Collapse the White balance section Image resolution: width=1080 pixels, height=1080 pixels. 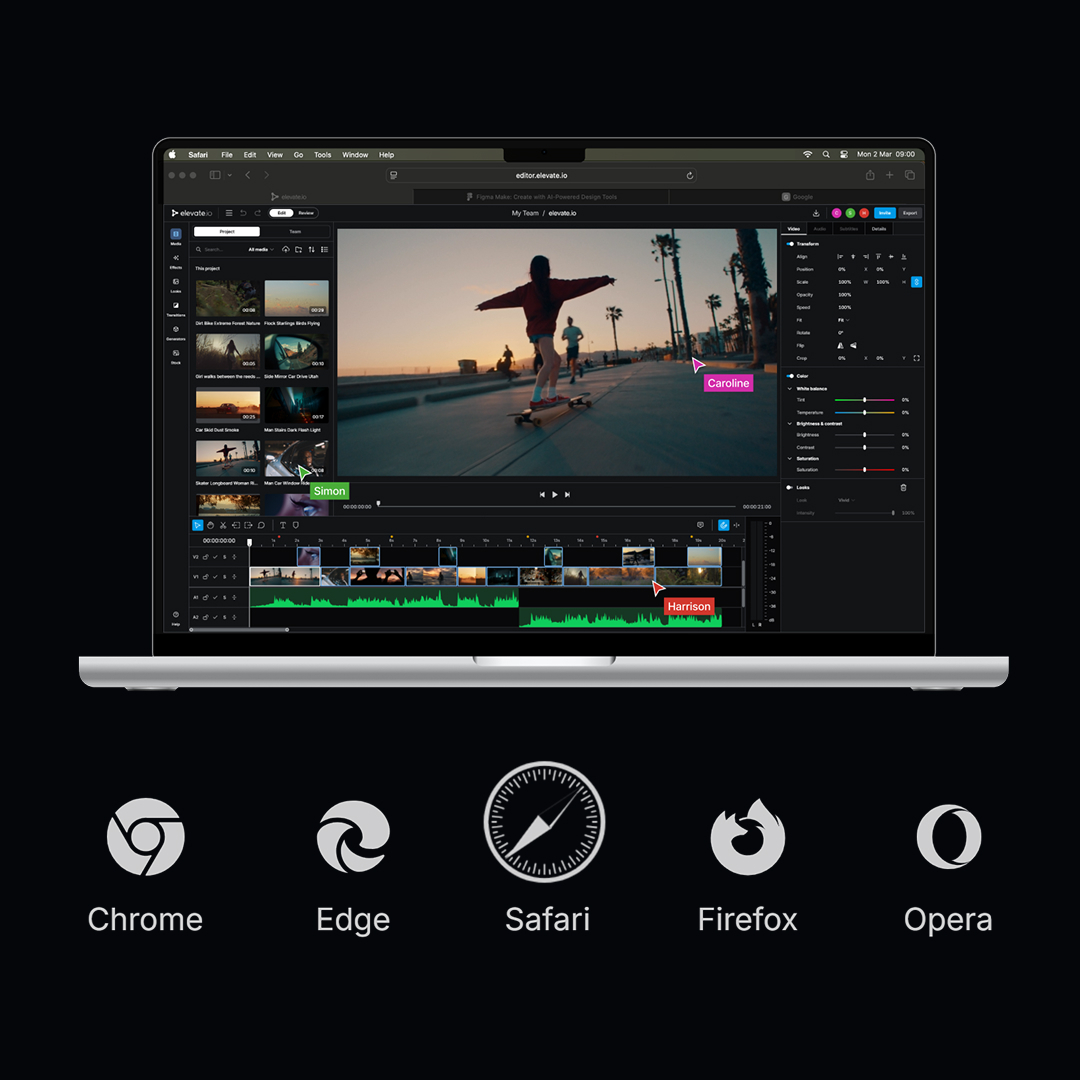click(789, 388)
